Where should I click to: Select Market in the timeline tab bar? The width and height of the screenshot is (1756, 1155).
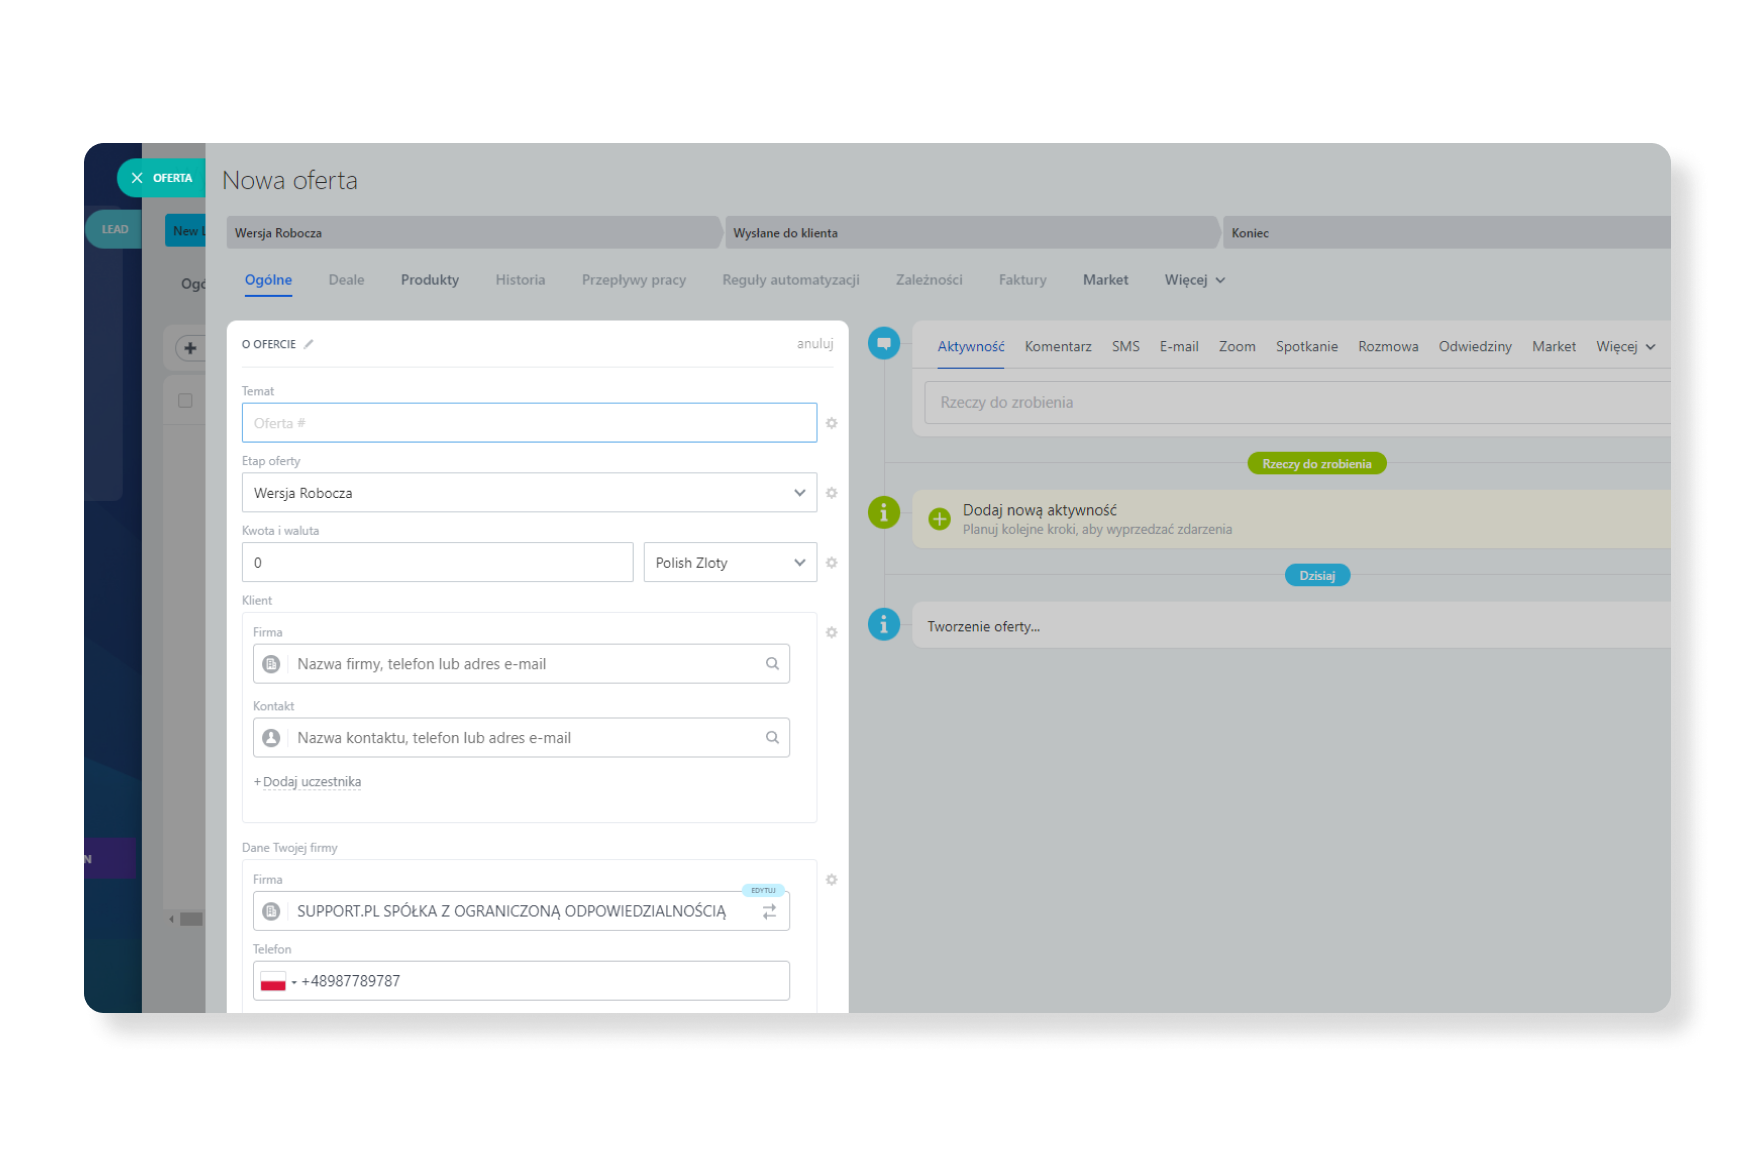pos(1553,347)
